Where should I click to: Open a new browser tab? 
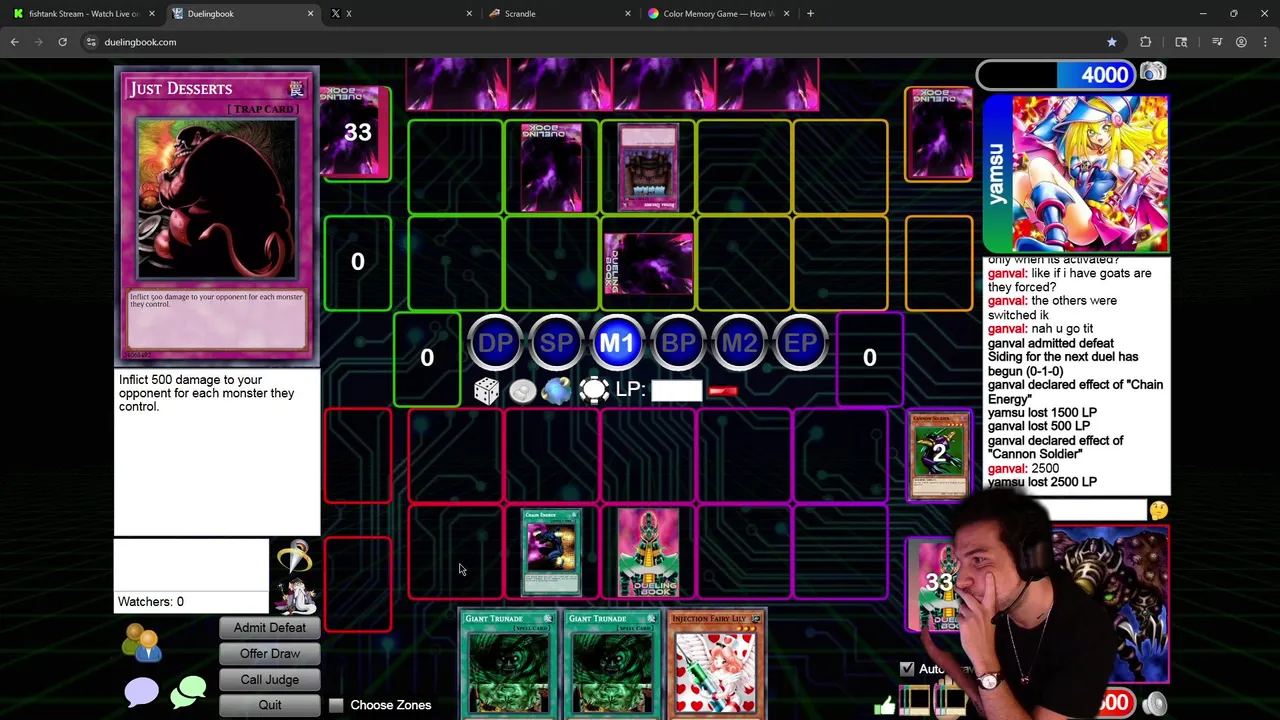tap(810, 14)
